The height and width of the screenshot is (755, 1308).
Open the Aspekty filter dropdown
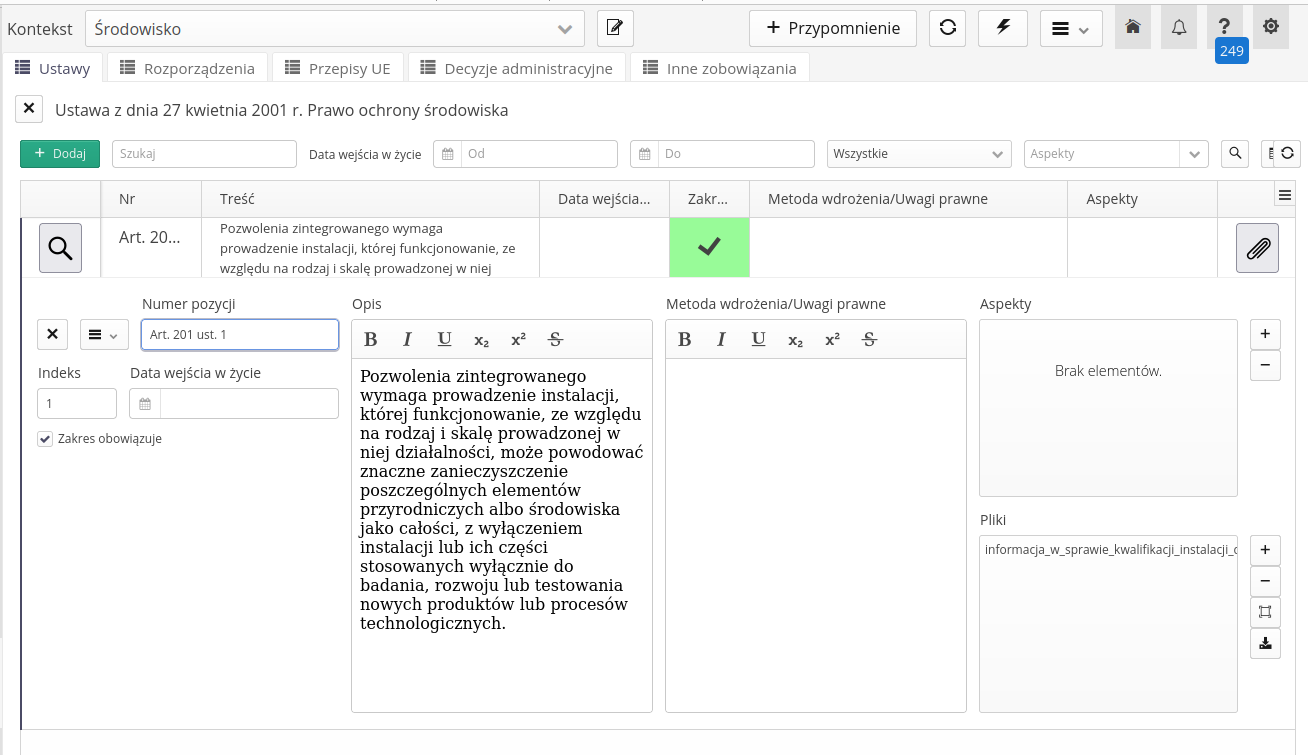(x=1115, y=154)
